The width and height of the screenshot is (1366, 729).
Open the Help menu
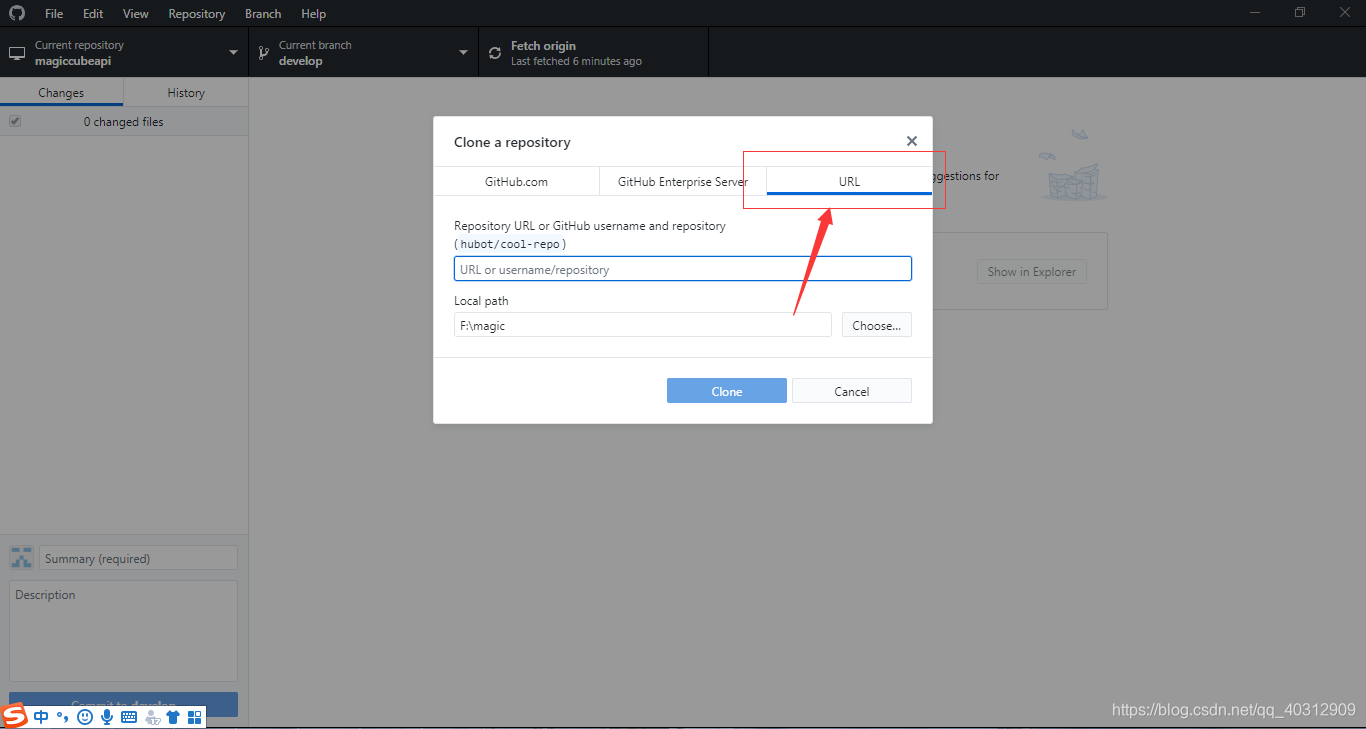pyautogui.click(x=314, y=14)
